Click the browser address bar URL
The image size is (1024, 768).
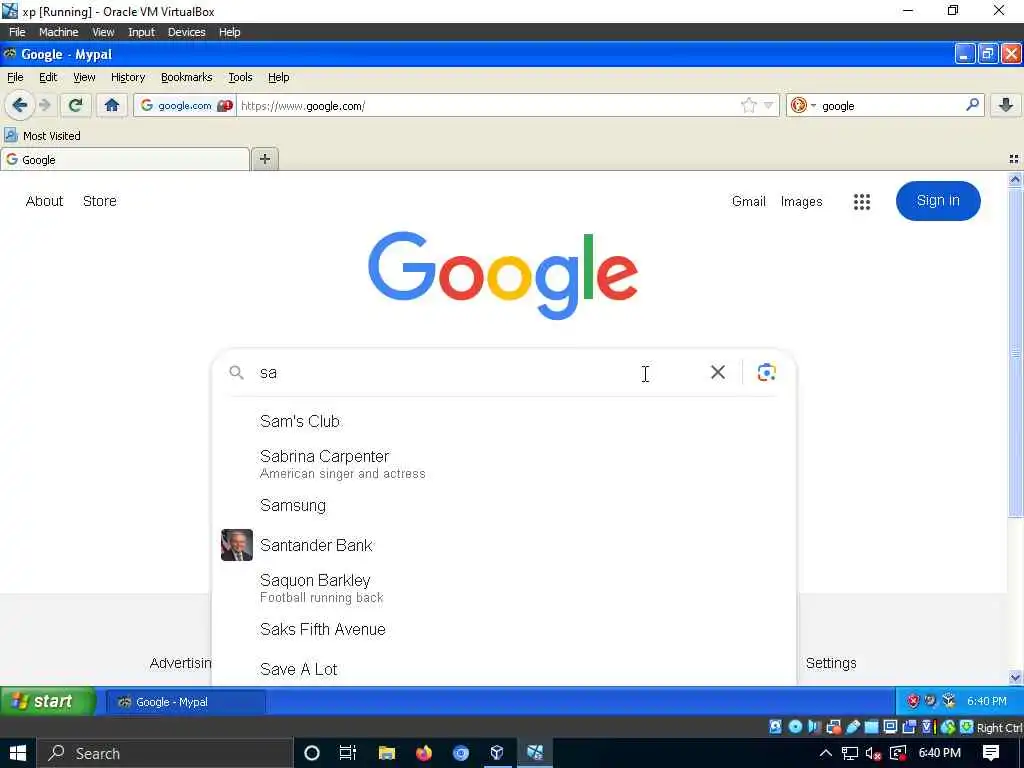point(490,106)
